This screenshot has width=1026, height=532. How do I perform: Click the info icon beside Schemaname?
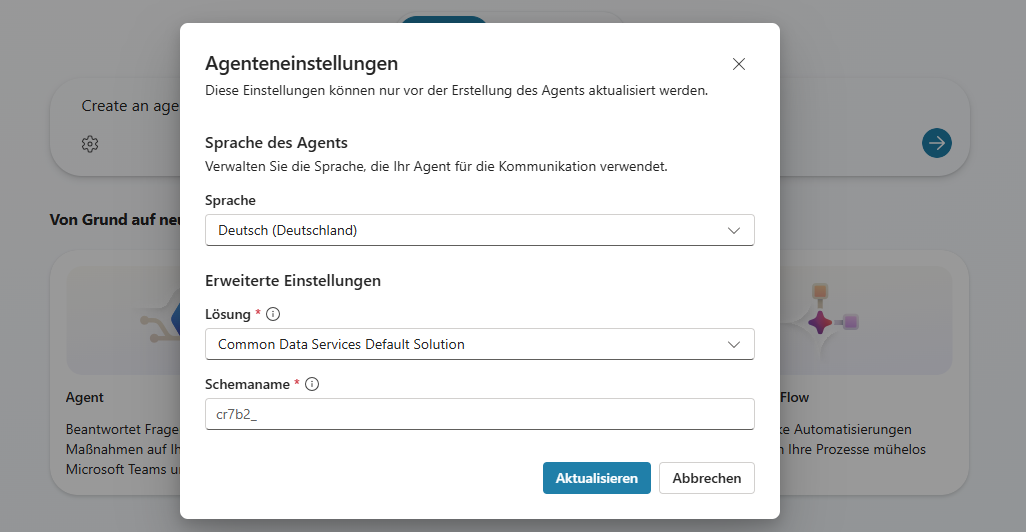coord(312,384)
